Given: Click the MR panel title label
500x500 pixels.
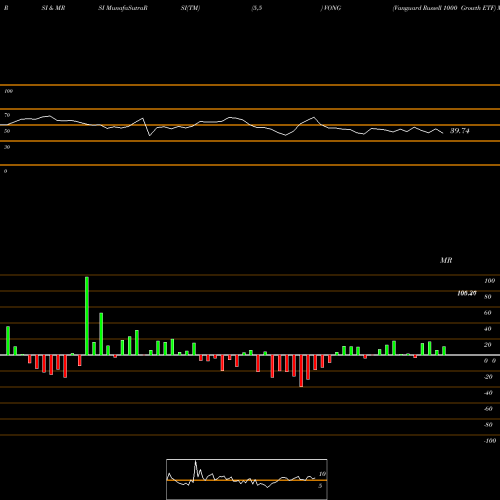Looking at the screenshot, I should click(446, 260).
